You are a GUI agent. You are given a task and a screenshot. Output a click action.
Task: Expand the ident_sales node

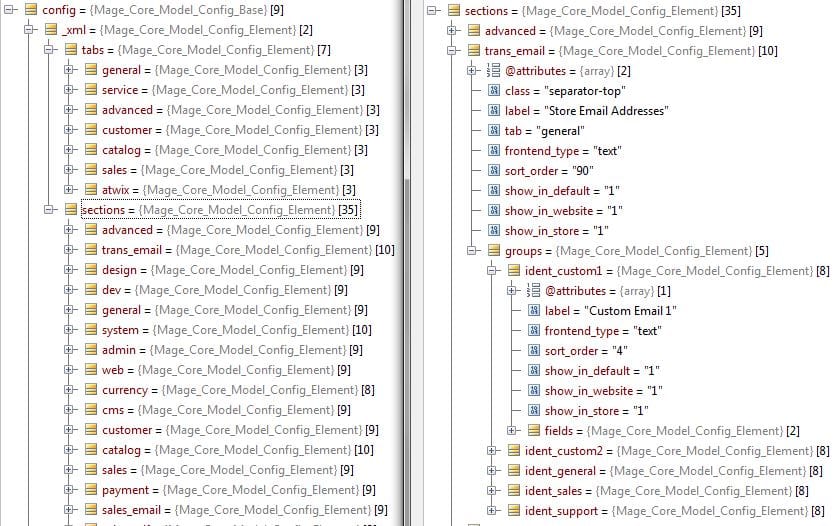click(492, 491)
